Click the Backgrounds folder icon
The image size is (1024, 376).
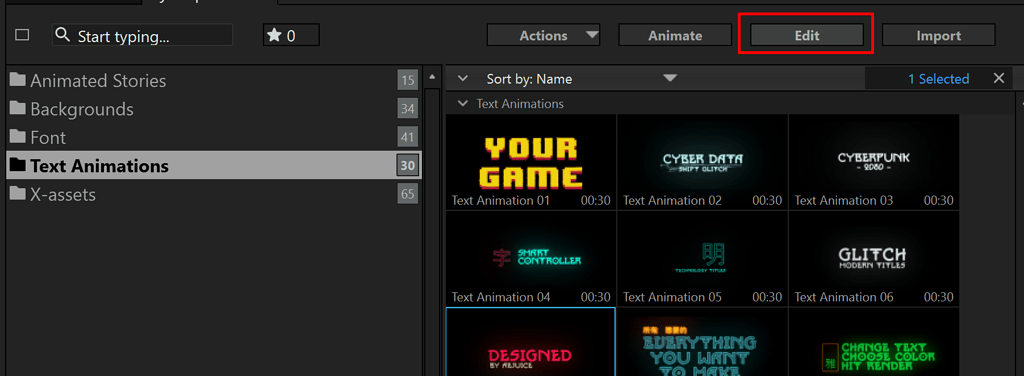tap(18, 108)
